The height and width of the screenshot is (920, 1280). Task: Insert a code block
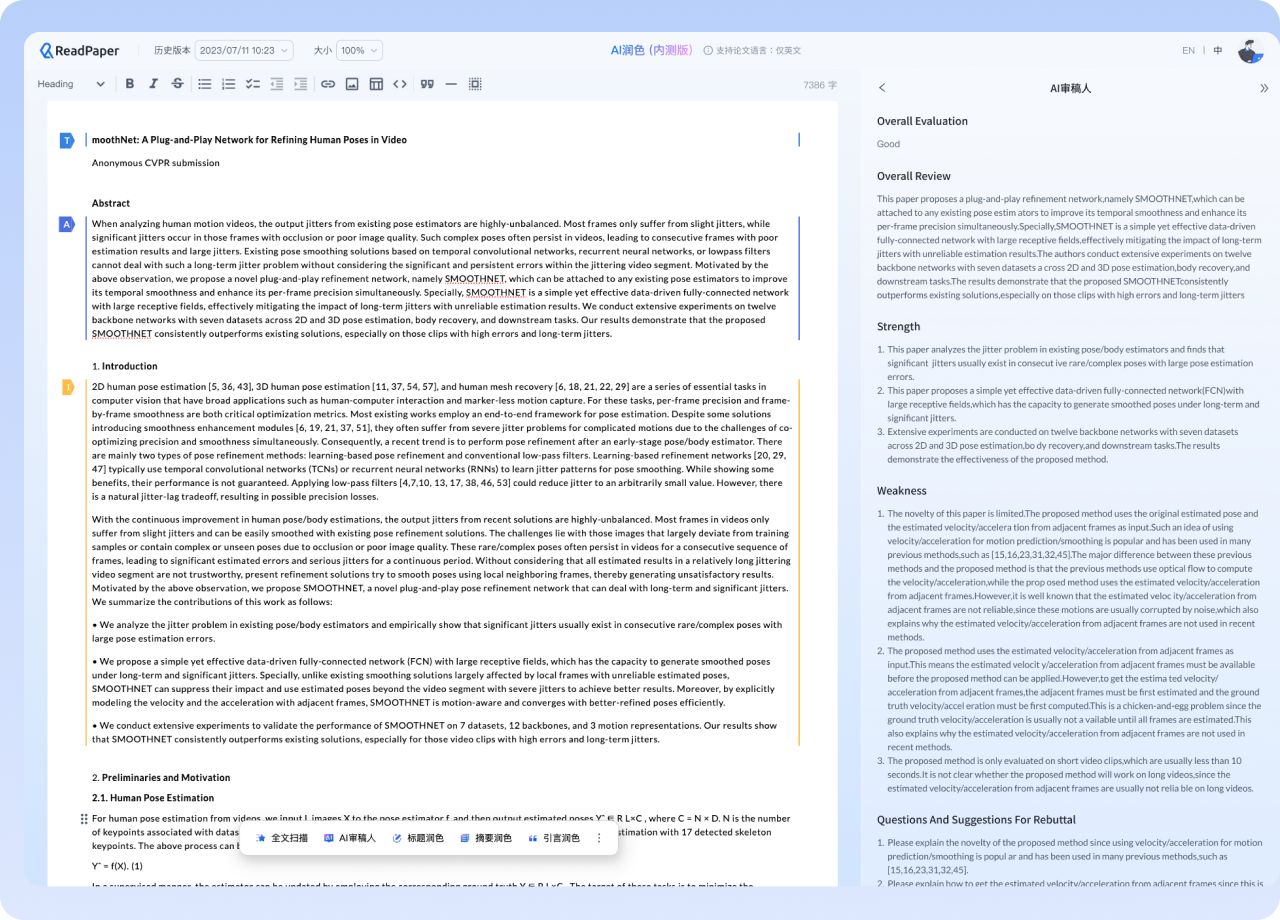pos(400,84)
